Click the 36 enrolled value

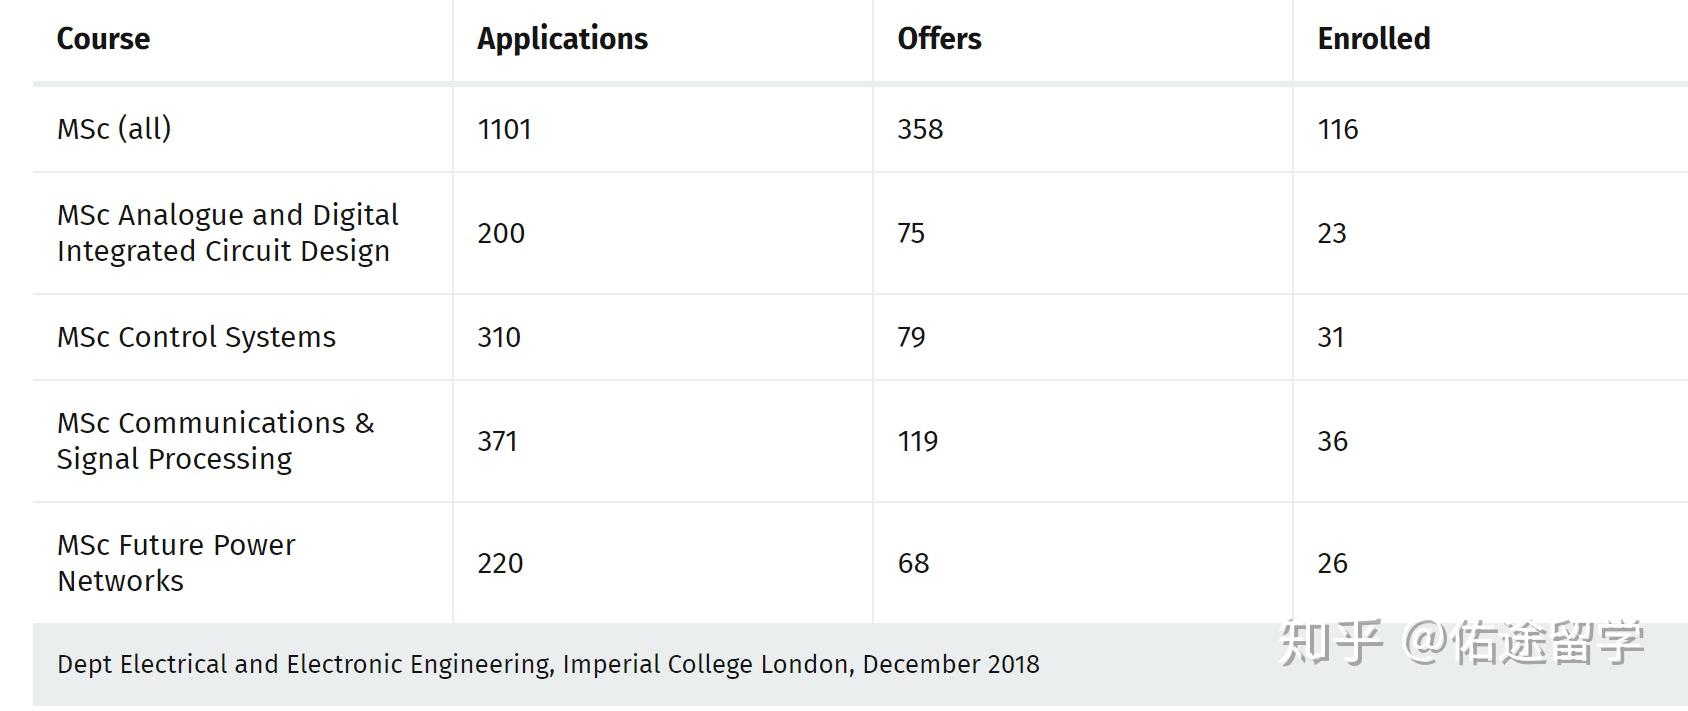1332,441
